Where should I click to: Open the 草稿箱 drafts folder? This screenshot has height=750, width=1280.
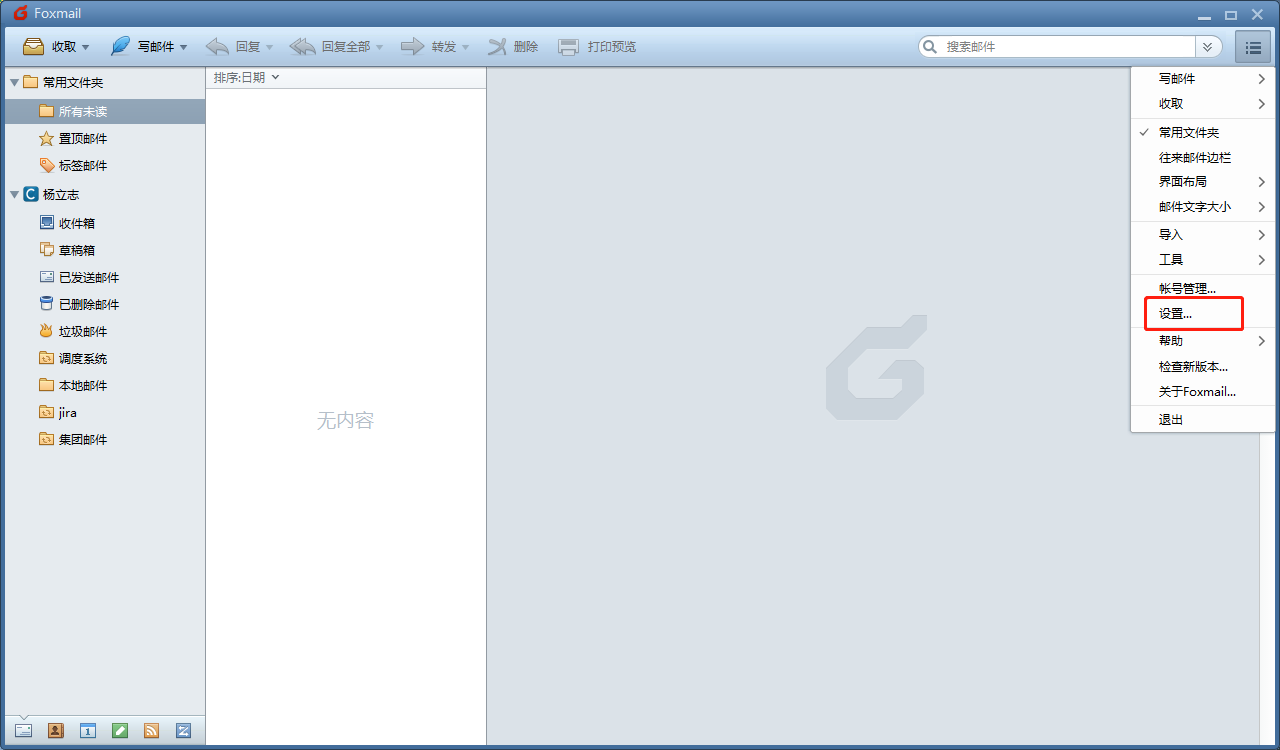click(104, 250)
